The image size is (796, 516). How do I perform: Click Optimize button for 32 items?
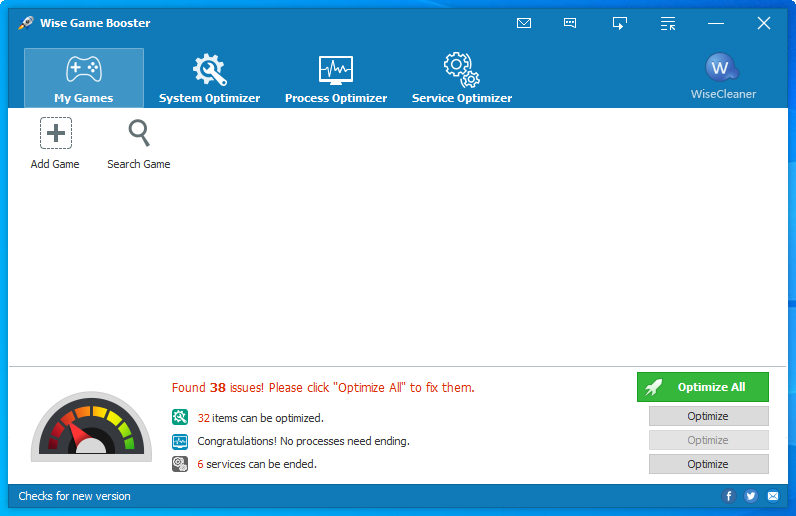click(x=708, y=416)
